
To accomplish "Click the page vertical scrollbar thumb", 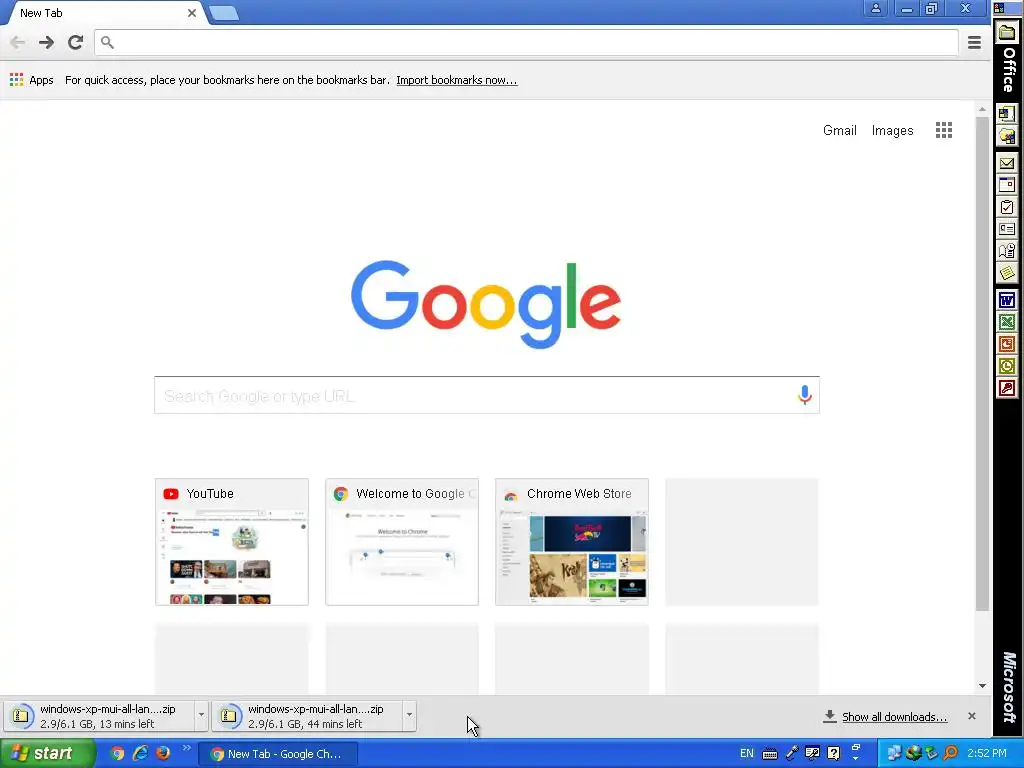I will pyautogui.click(x=982, y=364).
